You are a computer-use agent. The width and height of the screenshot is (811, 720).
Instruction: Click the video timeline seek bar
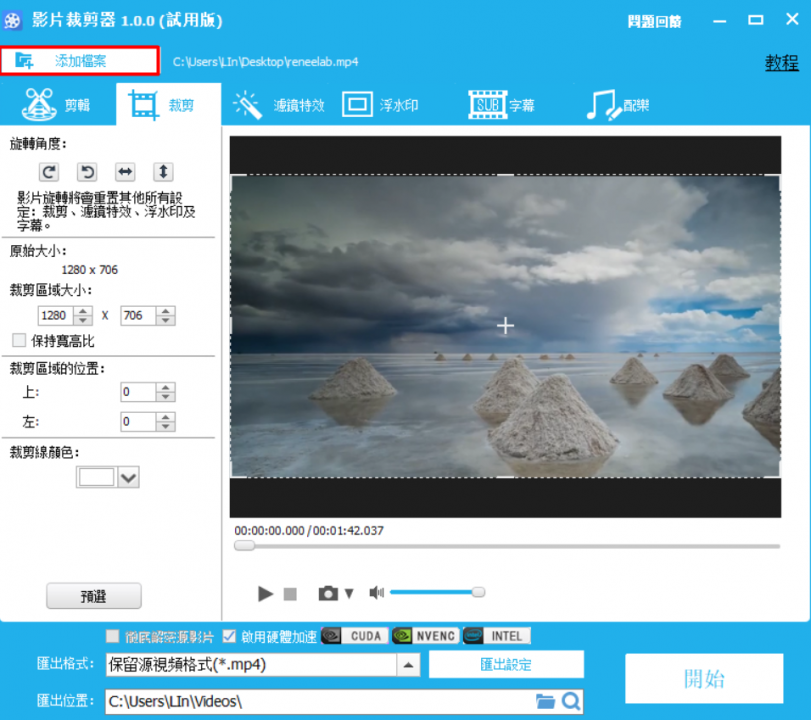506,546
